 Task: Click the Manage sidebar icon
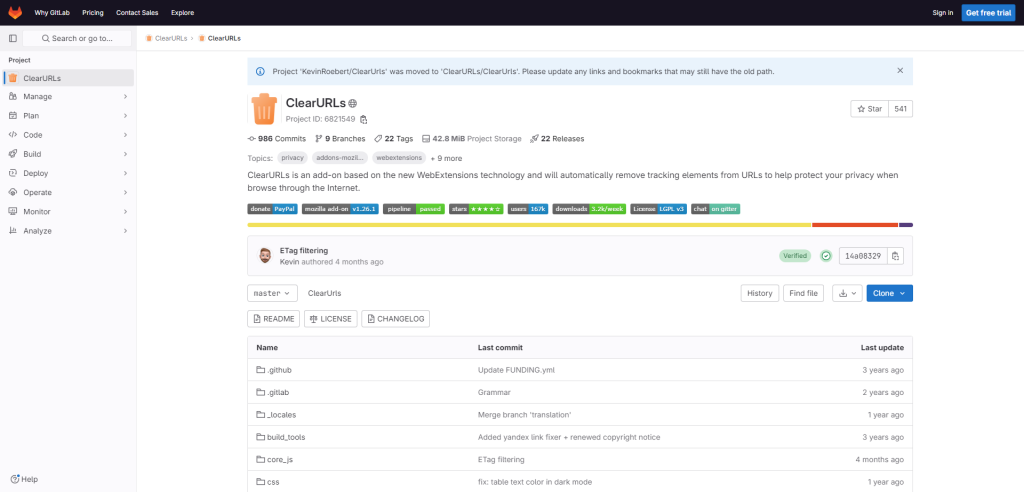point(12,97)
